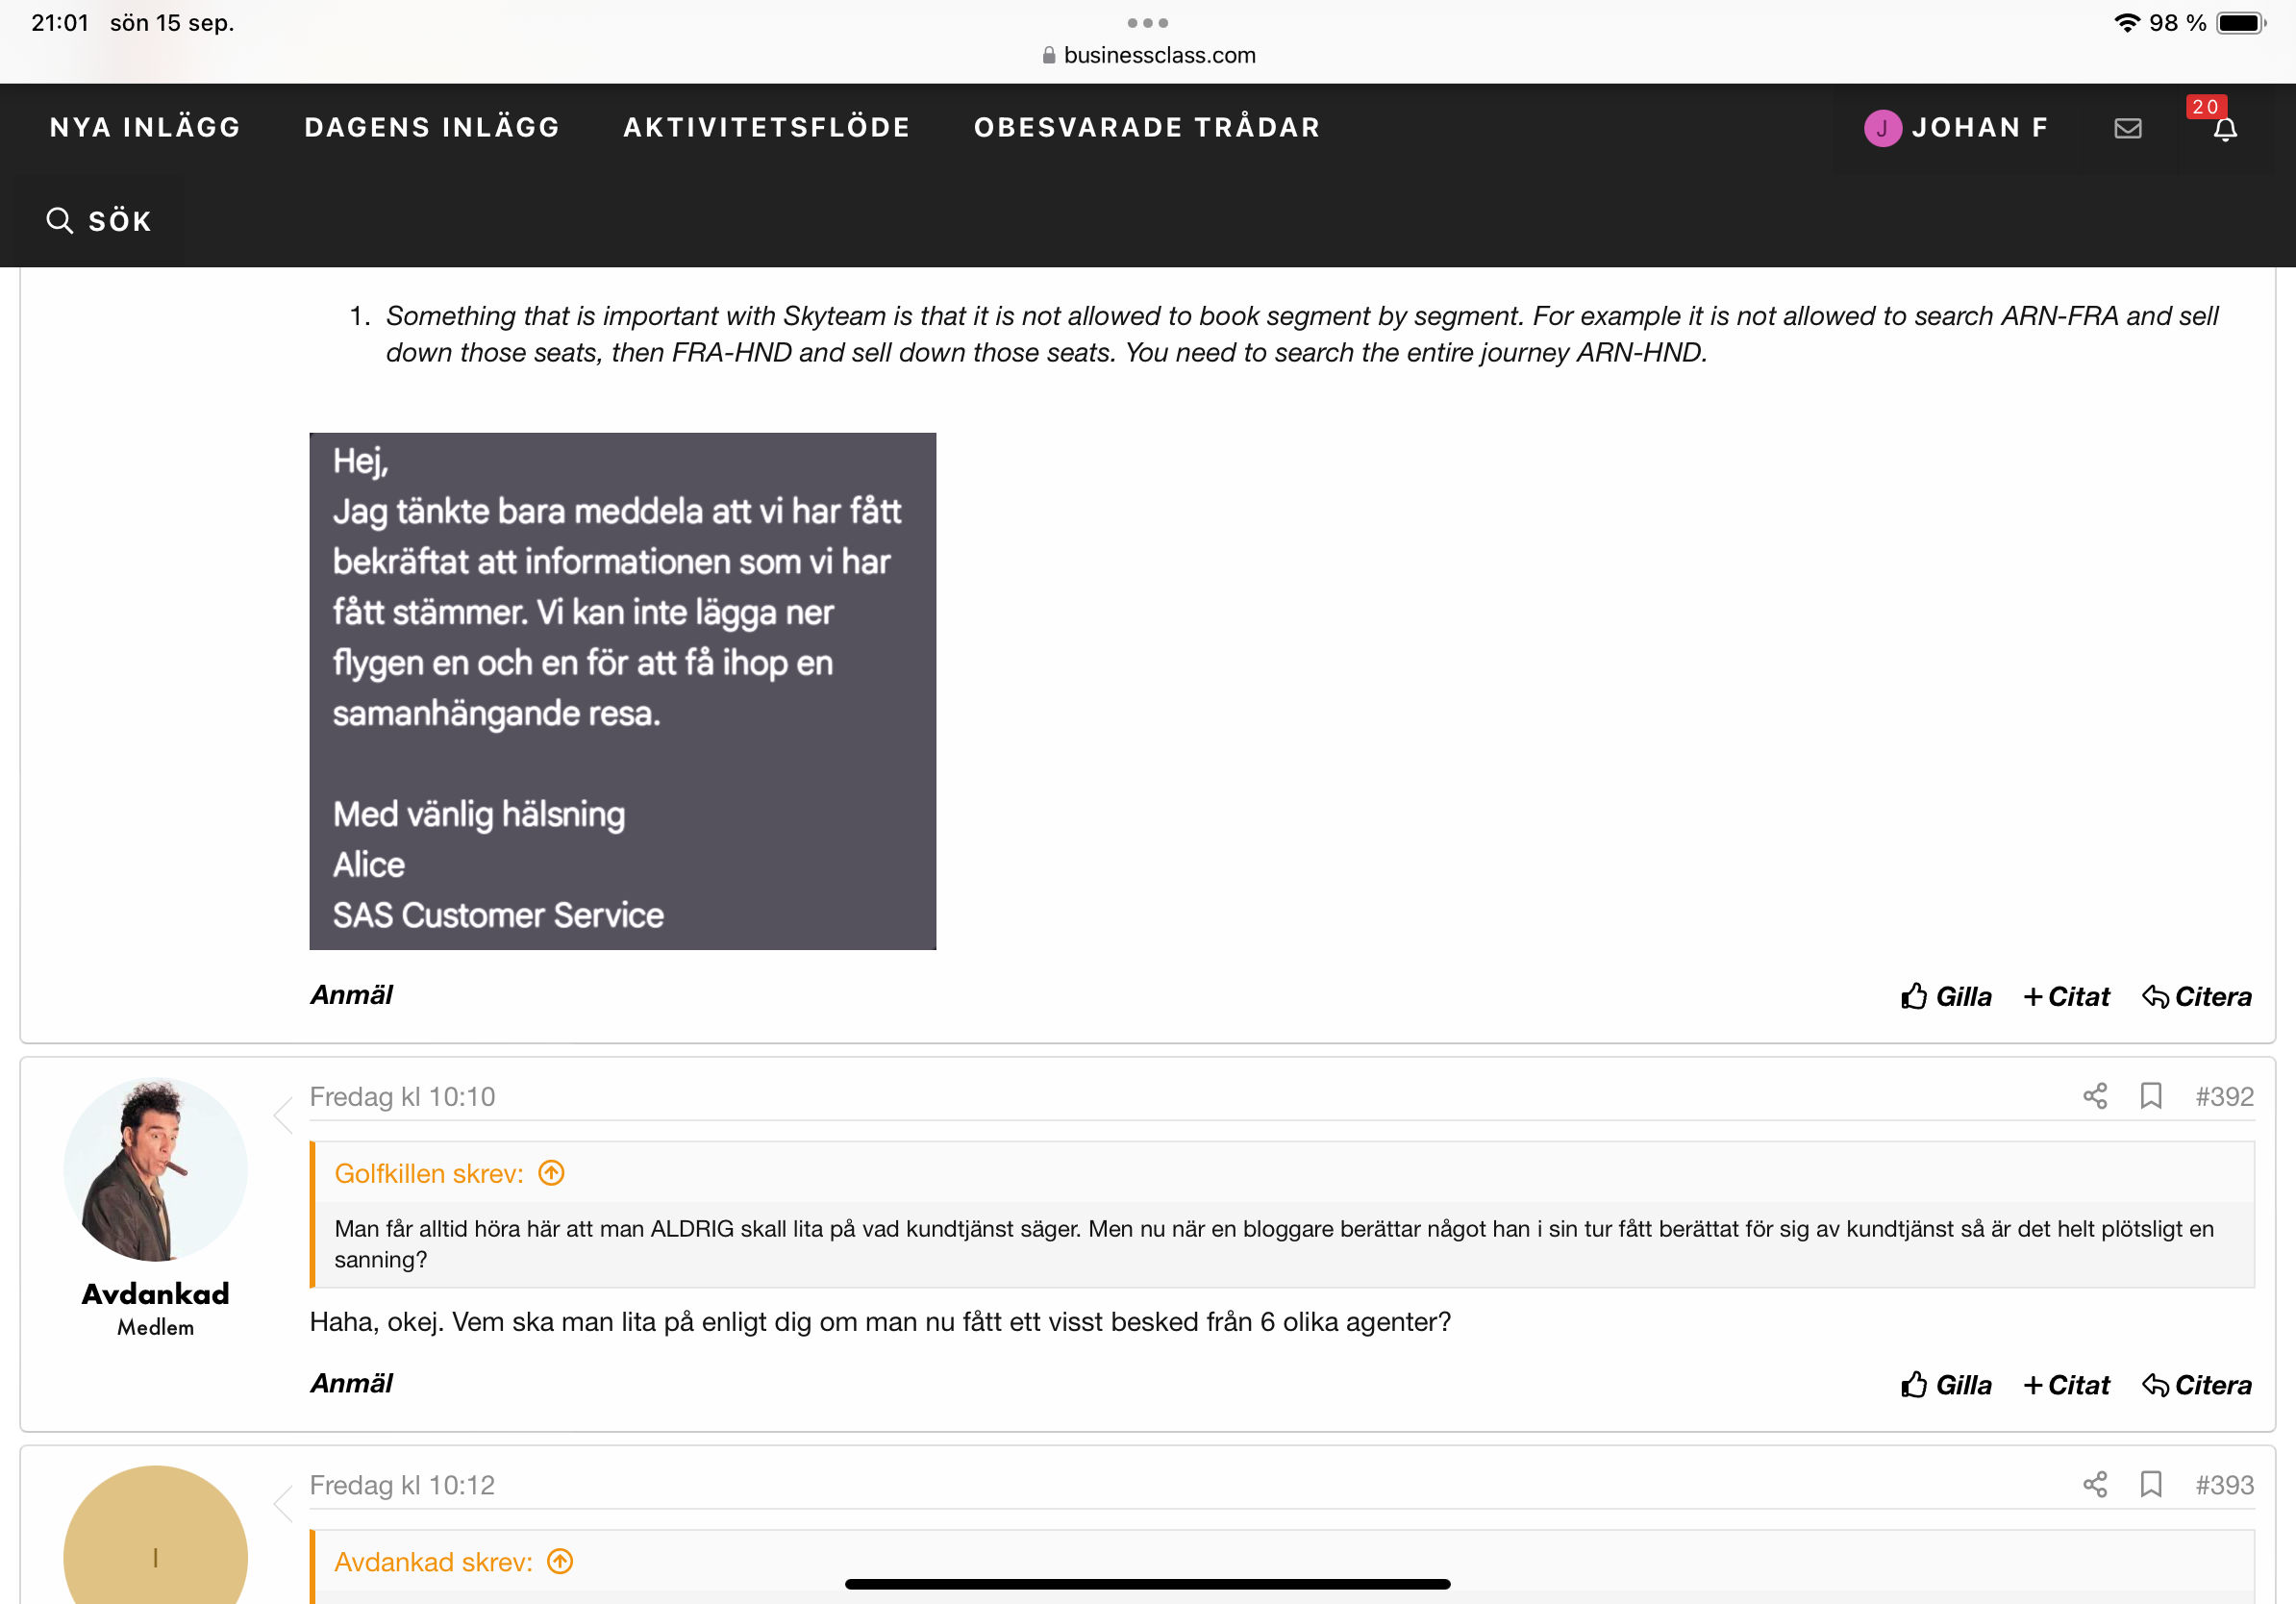2296x1604 pixels.
Task: Open Safari's three-dot multitasking menu
Action: tap(1147, 22)
